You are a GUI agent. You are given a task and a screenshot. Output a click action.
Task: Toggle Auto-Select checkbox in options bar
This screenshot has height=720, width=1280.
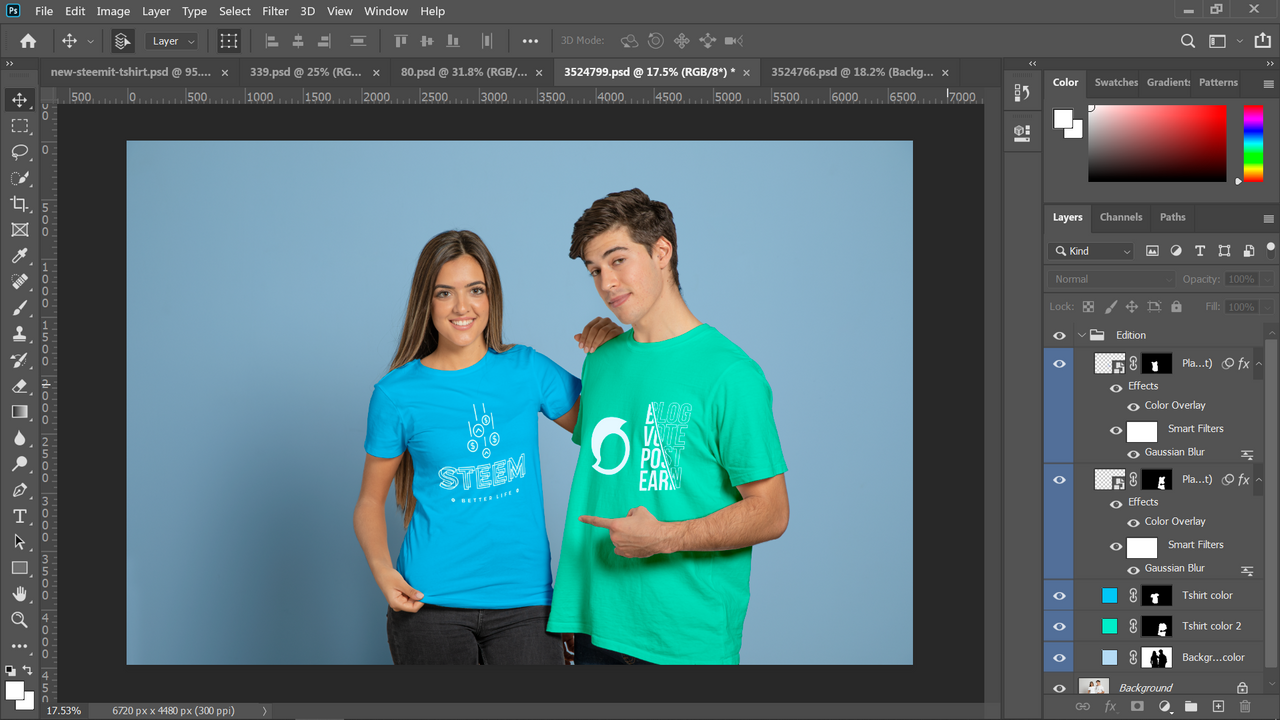click(122, 41)
